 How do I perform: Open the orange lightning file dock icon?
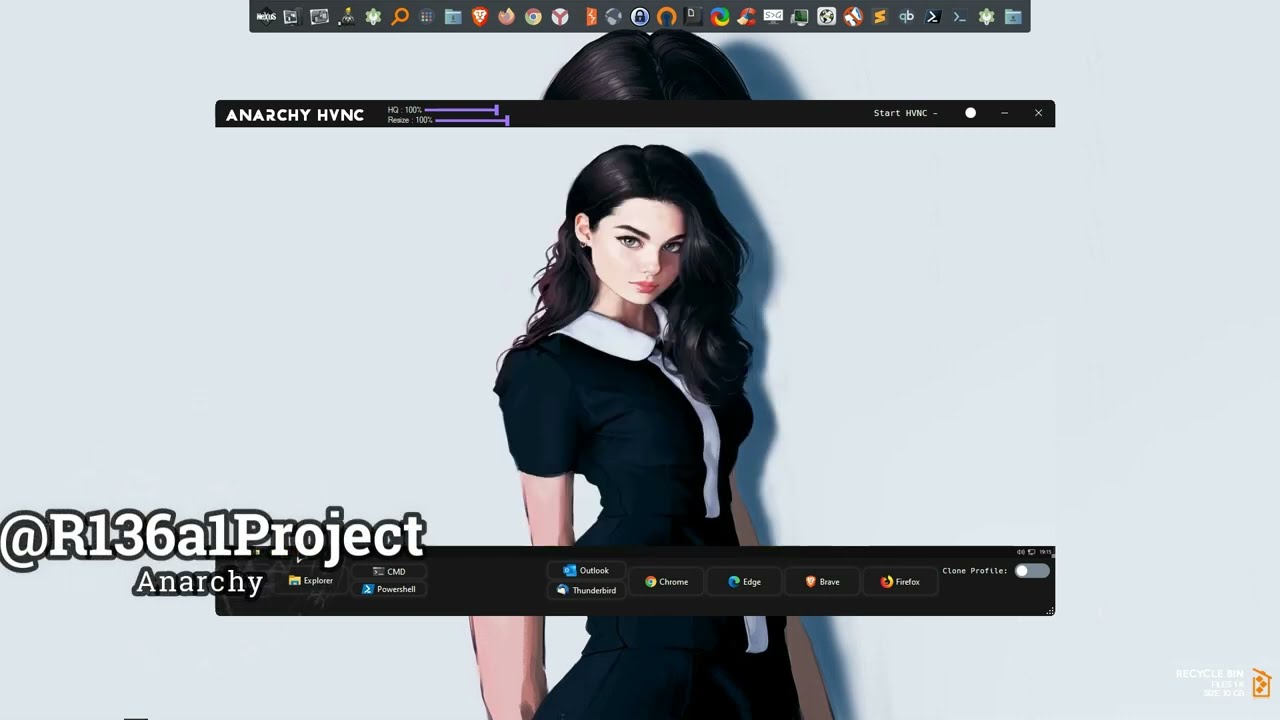(591, 16)
